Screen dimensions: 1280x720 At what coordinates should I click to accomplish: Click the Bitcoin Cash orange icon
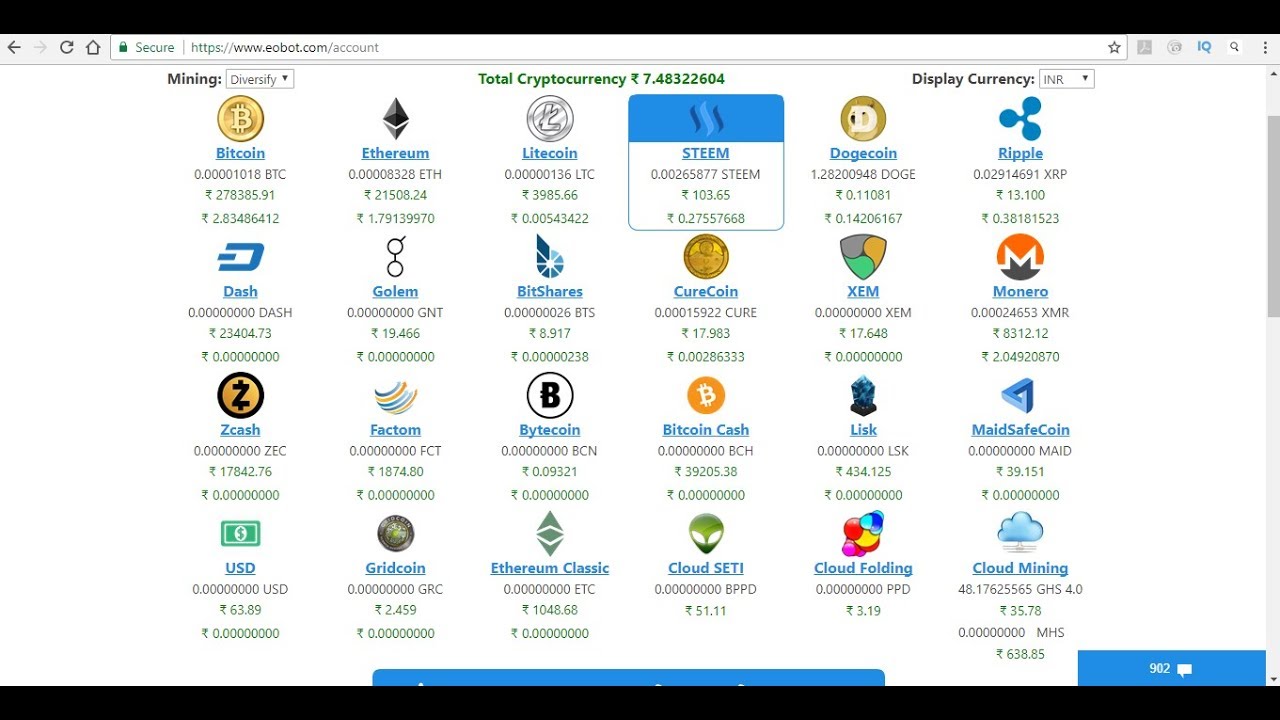[x=706, y=395]
